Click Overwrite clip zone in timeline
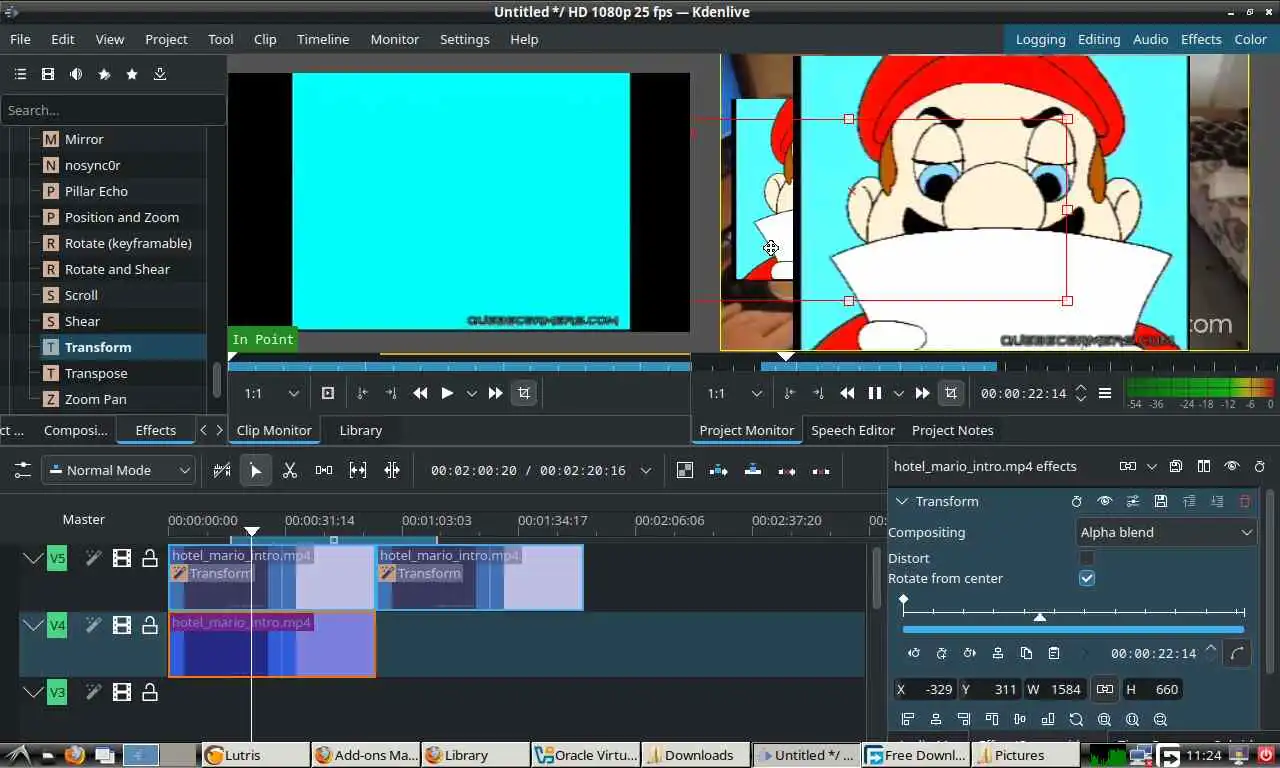 click(753, 470)
